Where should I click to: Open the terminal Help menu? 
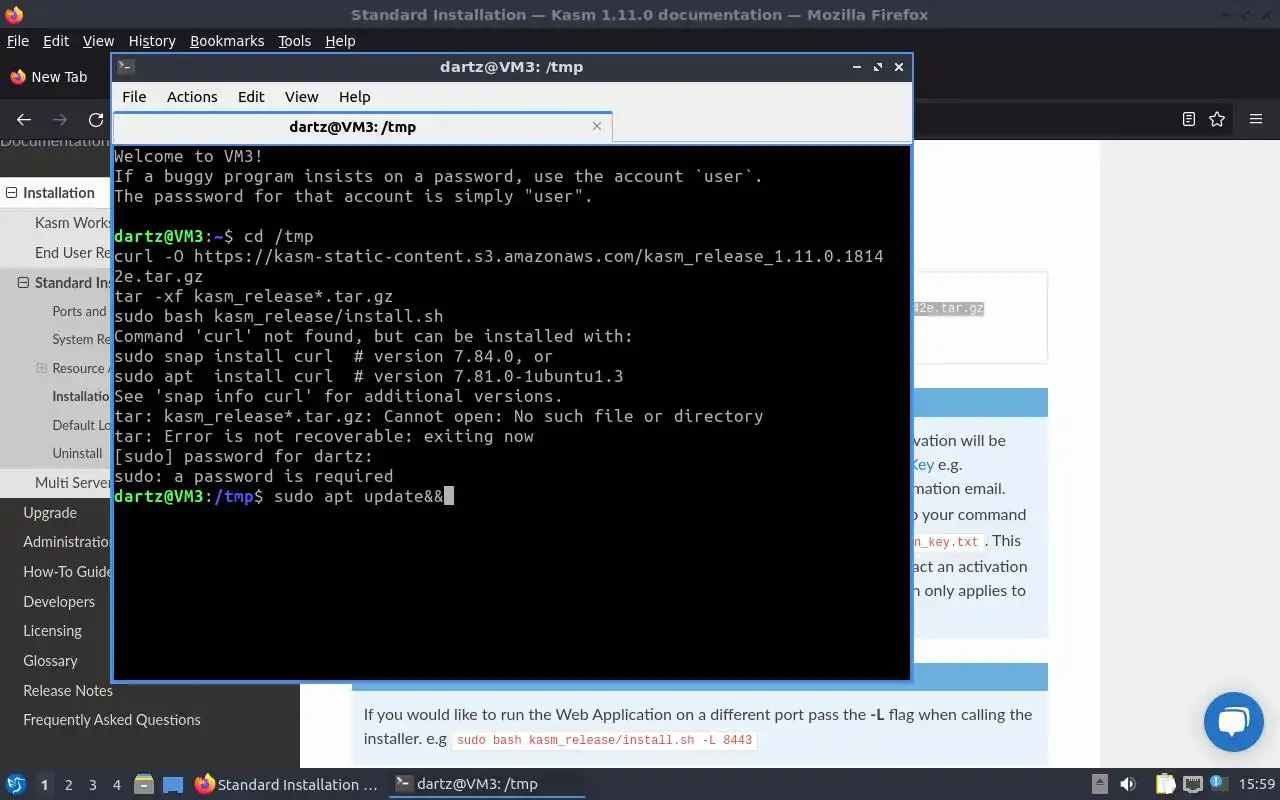coord(355,97)
